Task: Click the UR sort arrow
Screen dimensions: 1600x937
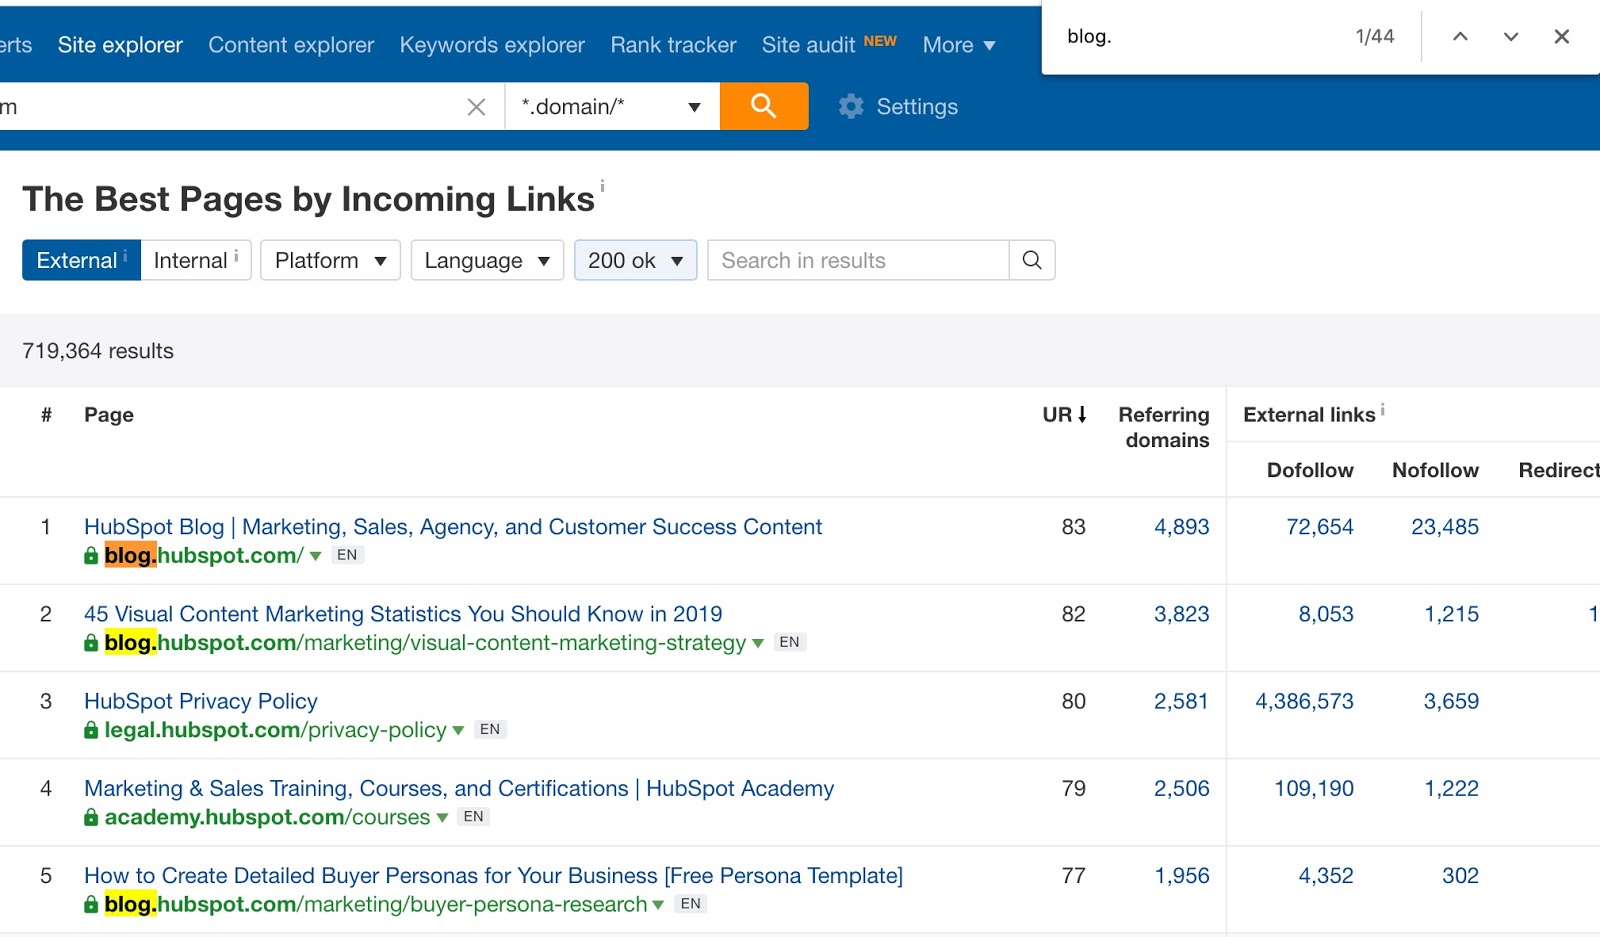Action: click(x=1082, y=414)
